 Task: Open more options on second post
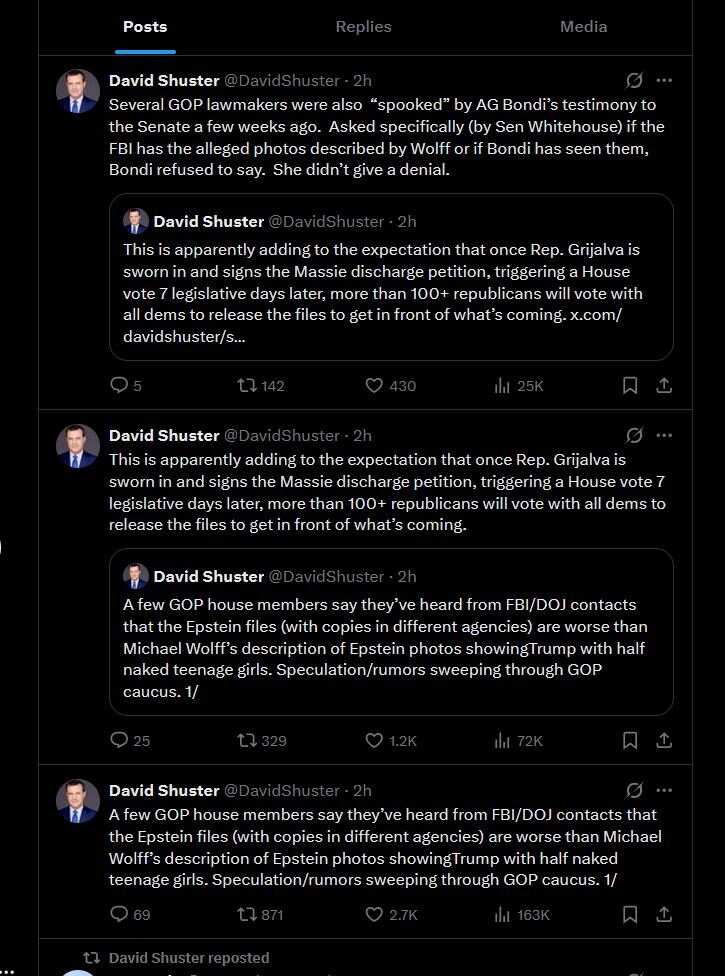pos(664,435)
